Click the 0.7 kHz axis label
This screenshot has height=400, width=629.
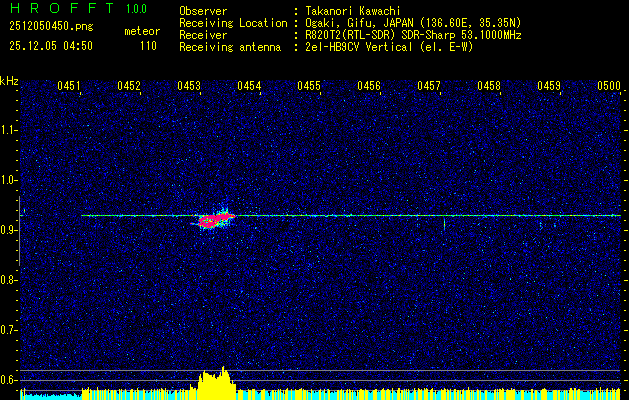9,330
